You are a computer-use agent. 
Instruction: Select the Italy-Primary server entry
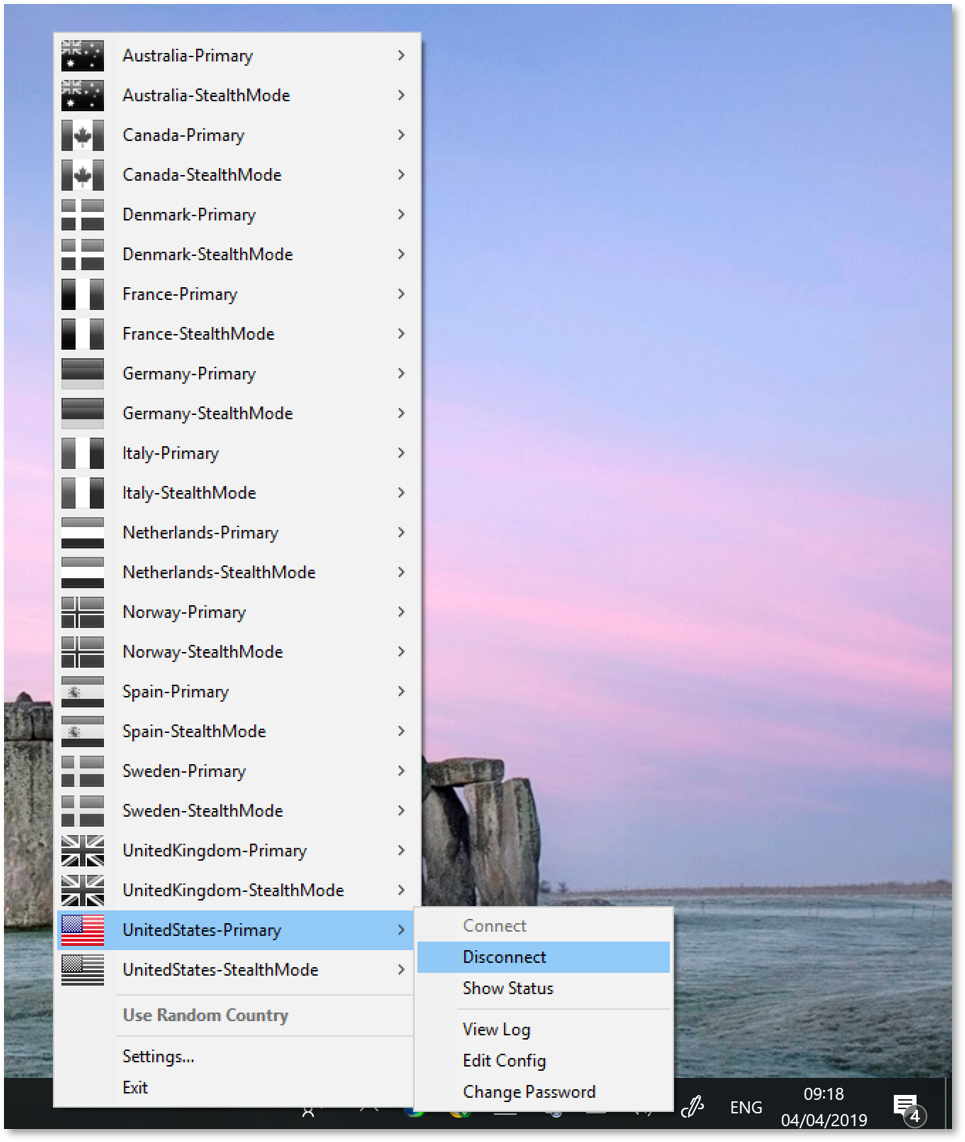[x=237, y=453]
